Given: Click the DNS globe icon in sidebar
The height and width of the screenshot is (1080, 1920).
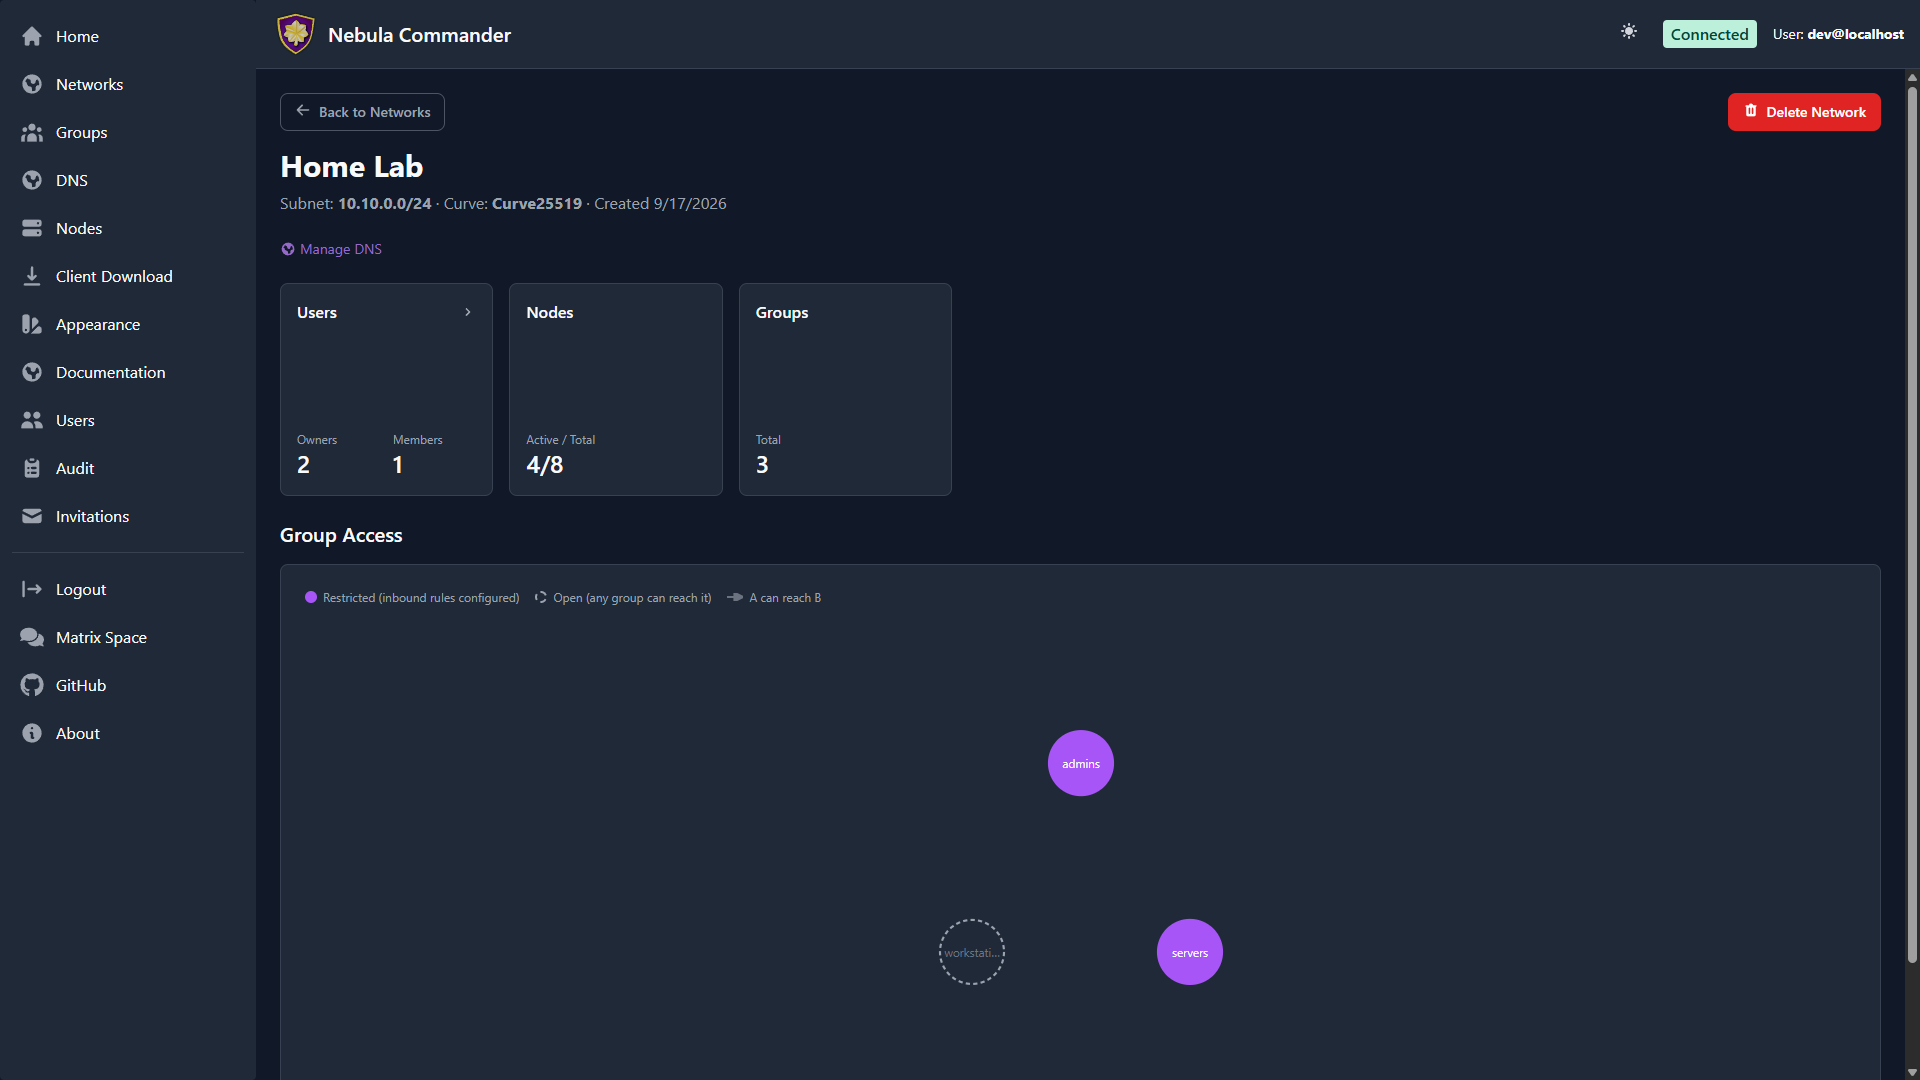Looking at the screenshot, I should click(32, 180).
